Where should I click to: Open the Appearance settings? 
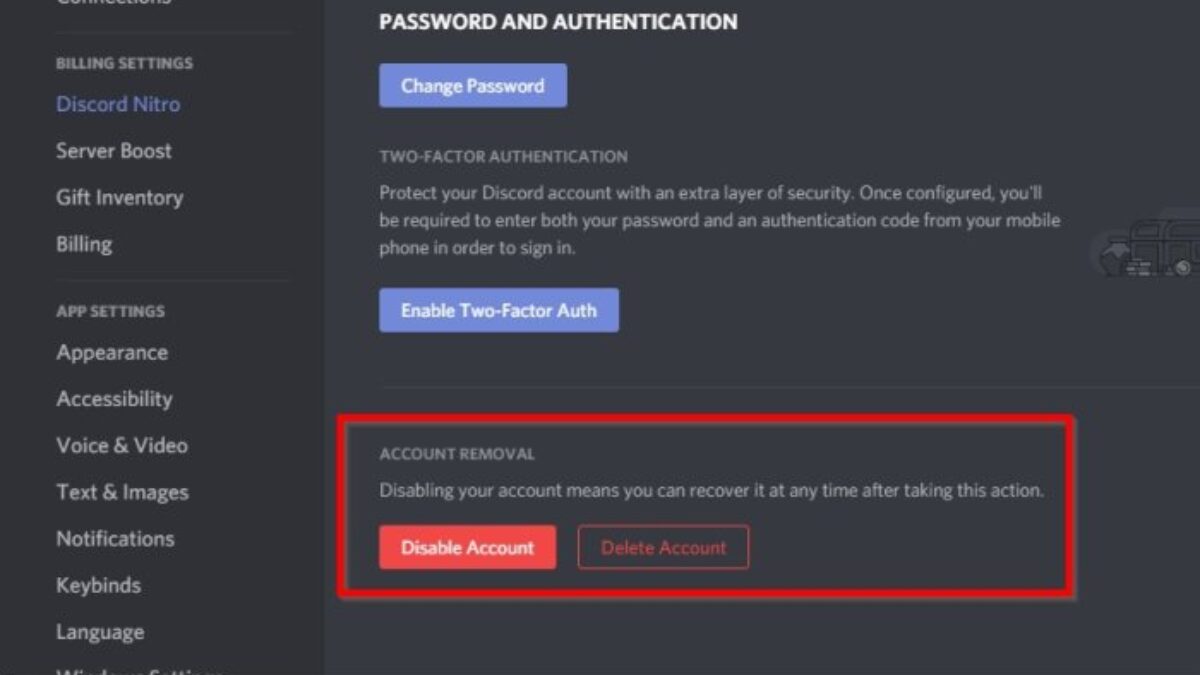[x=112, y=353]
